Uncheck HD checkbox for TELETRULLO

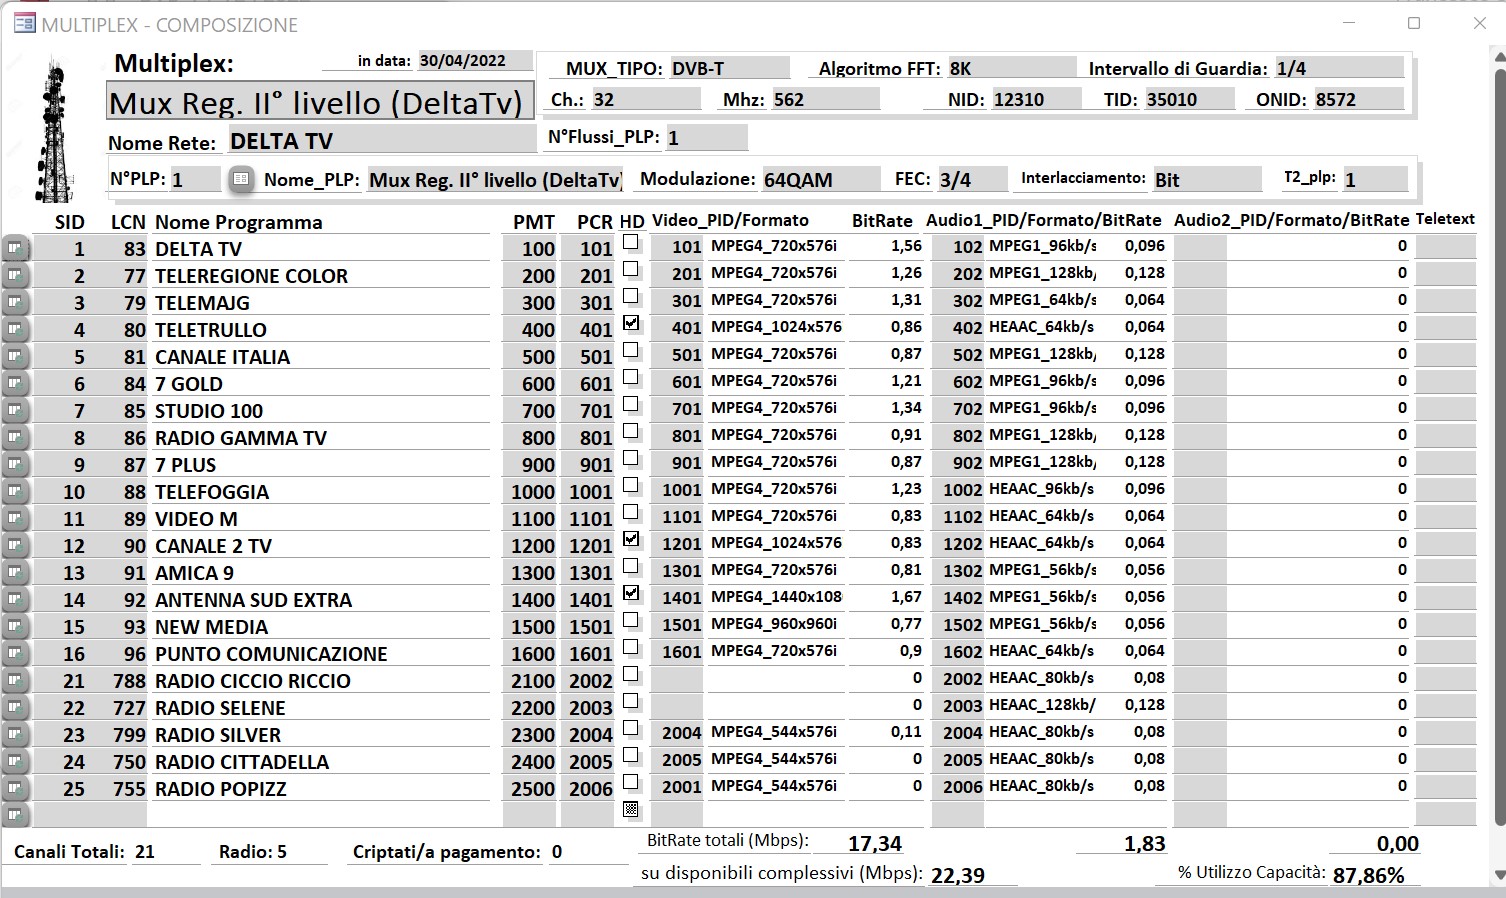point(631,323)
